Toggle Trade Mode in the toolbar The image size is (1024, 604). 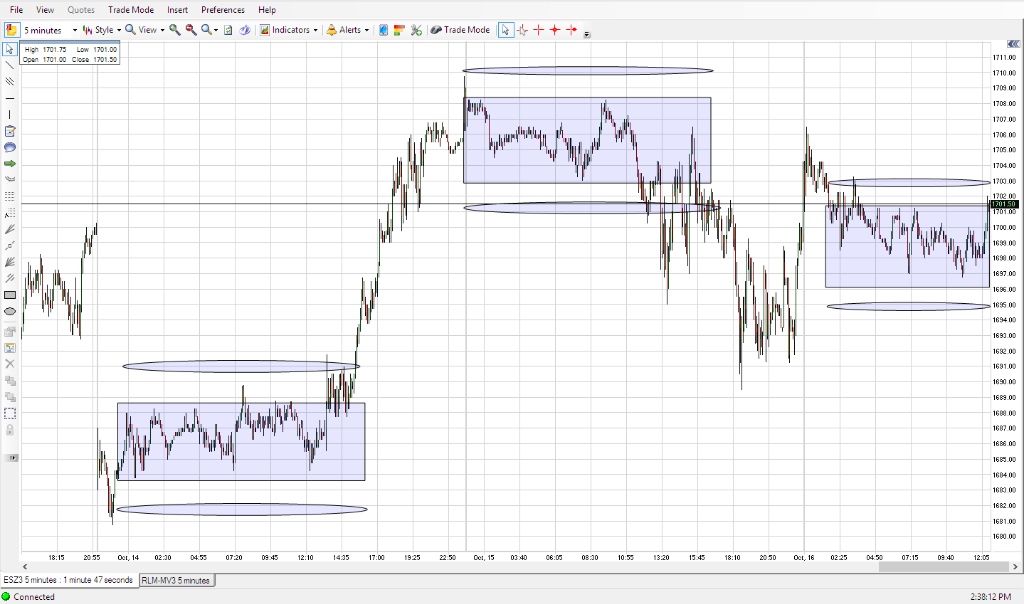tap(460, 30)
